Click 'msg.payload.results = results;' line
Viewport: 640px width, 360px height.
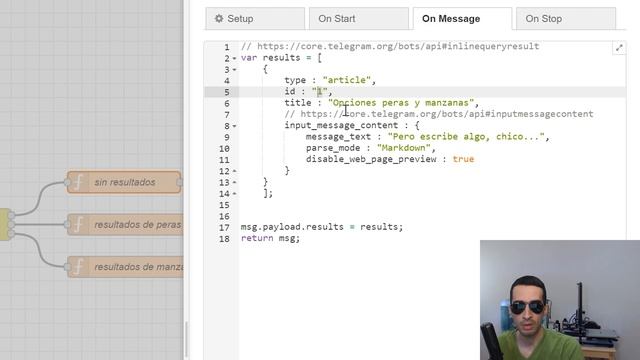coord(322,227)
